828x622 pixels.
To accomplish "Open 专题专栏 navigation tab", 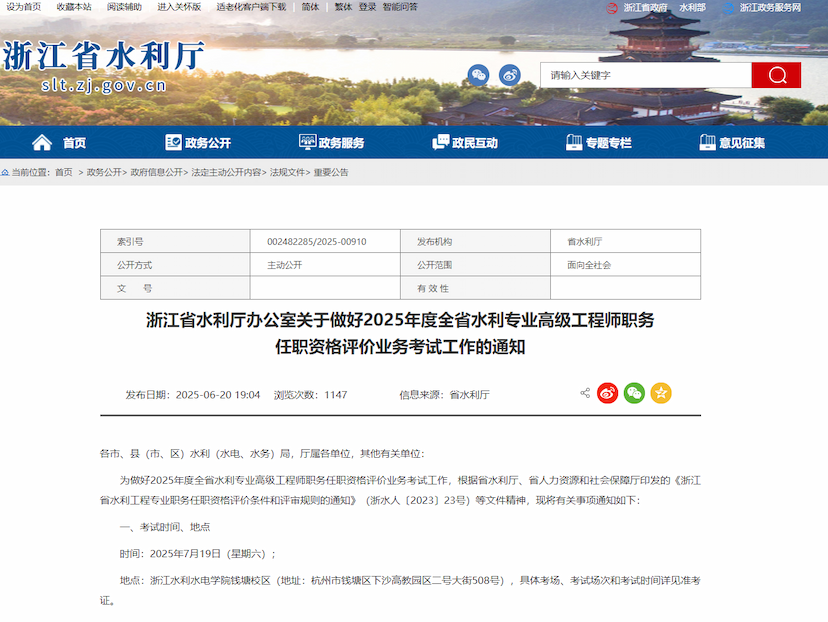I will [598, 143].
